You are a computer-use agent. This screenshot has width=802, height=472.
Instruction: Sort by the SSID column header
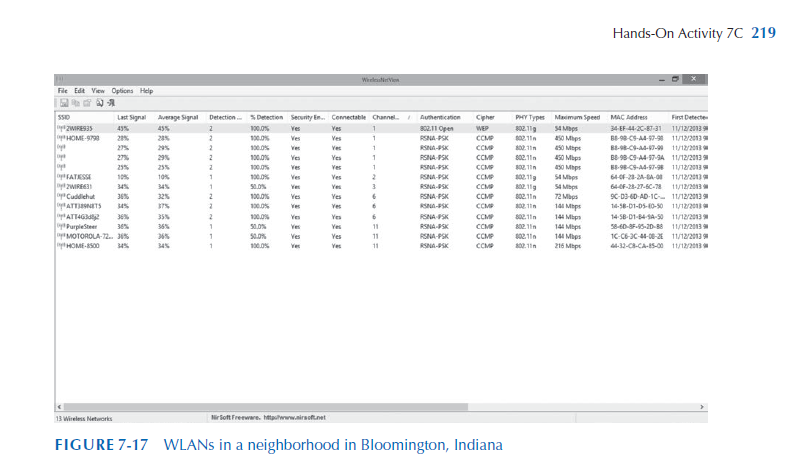point(84,117)
